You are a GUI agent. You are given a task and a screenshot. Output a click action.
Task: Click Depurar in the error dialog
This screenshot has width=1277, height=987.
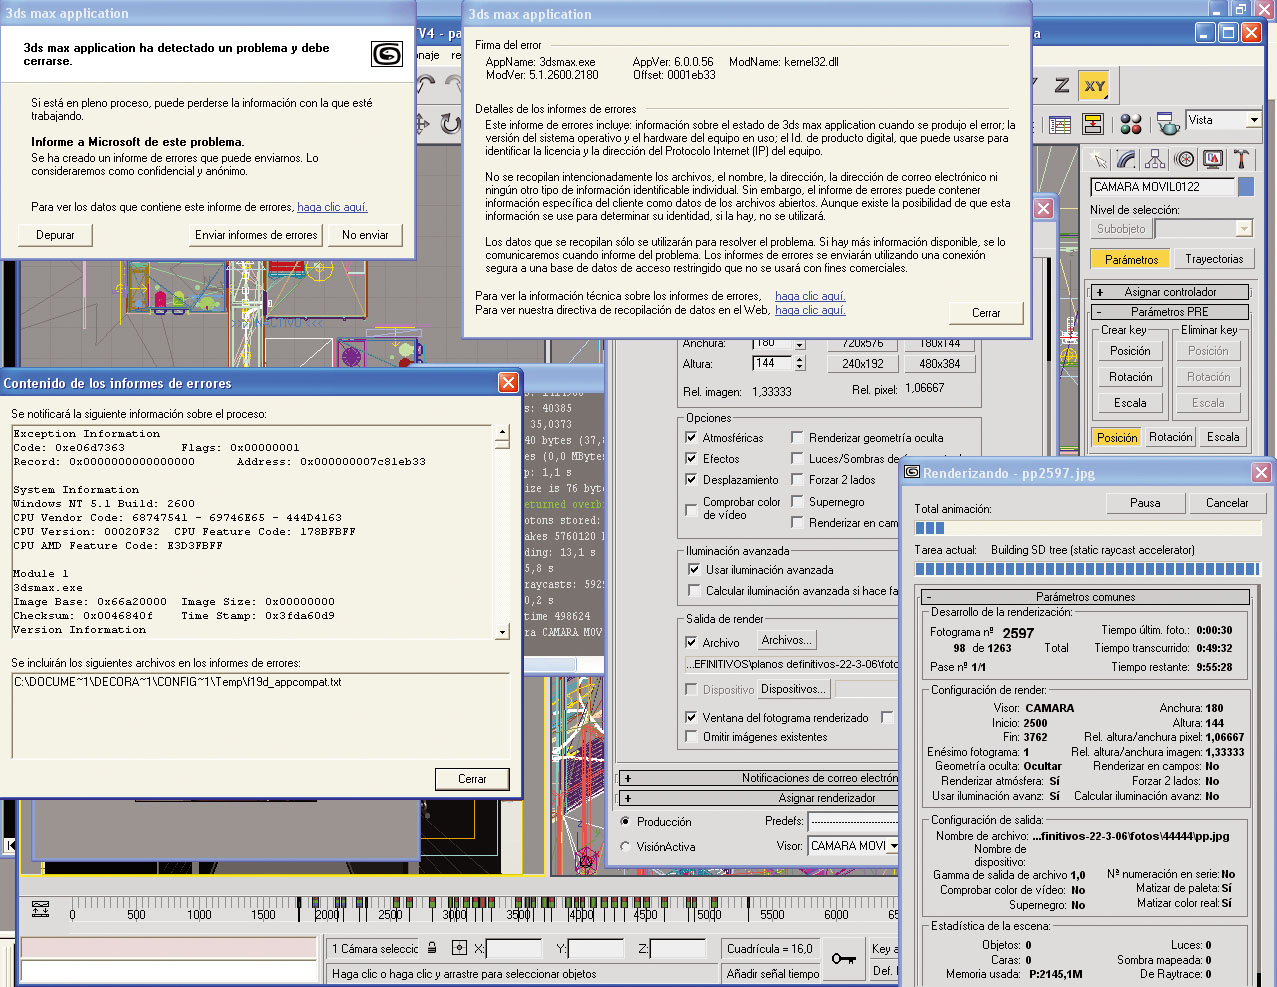coord(56,235)
